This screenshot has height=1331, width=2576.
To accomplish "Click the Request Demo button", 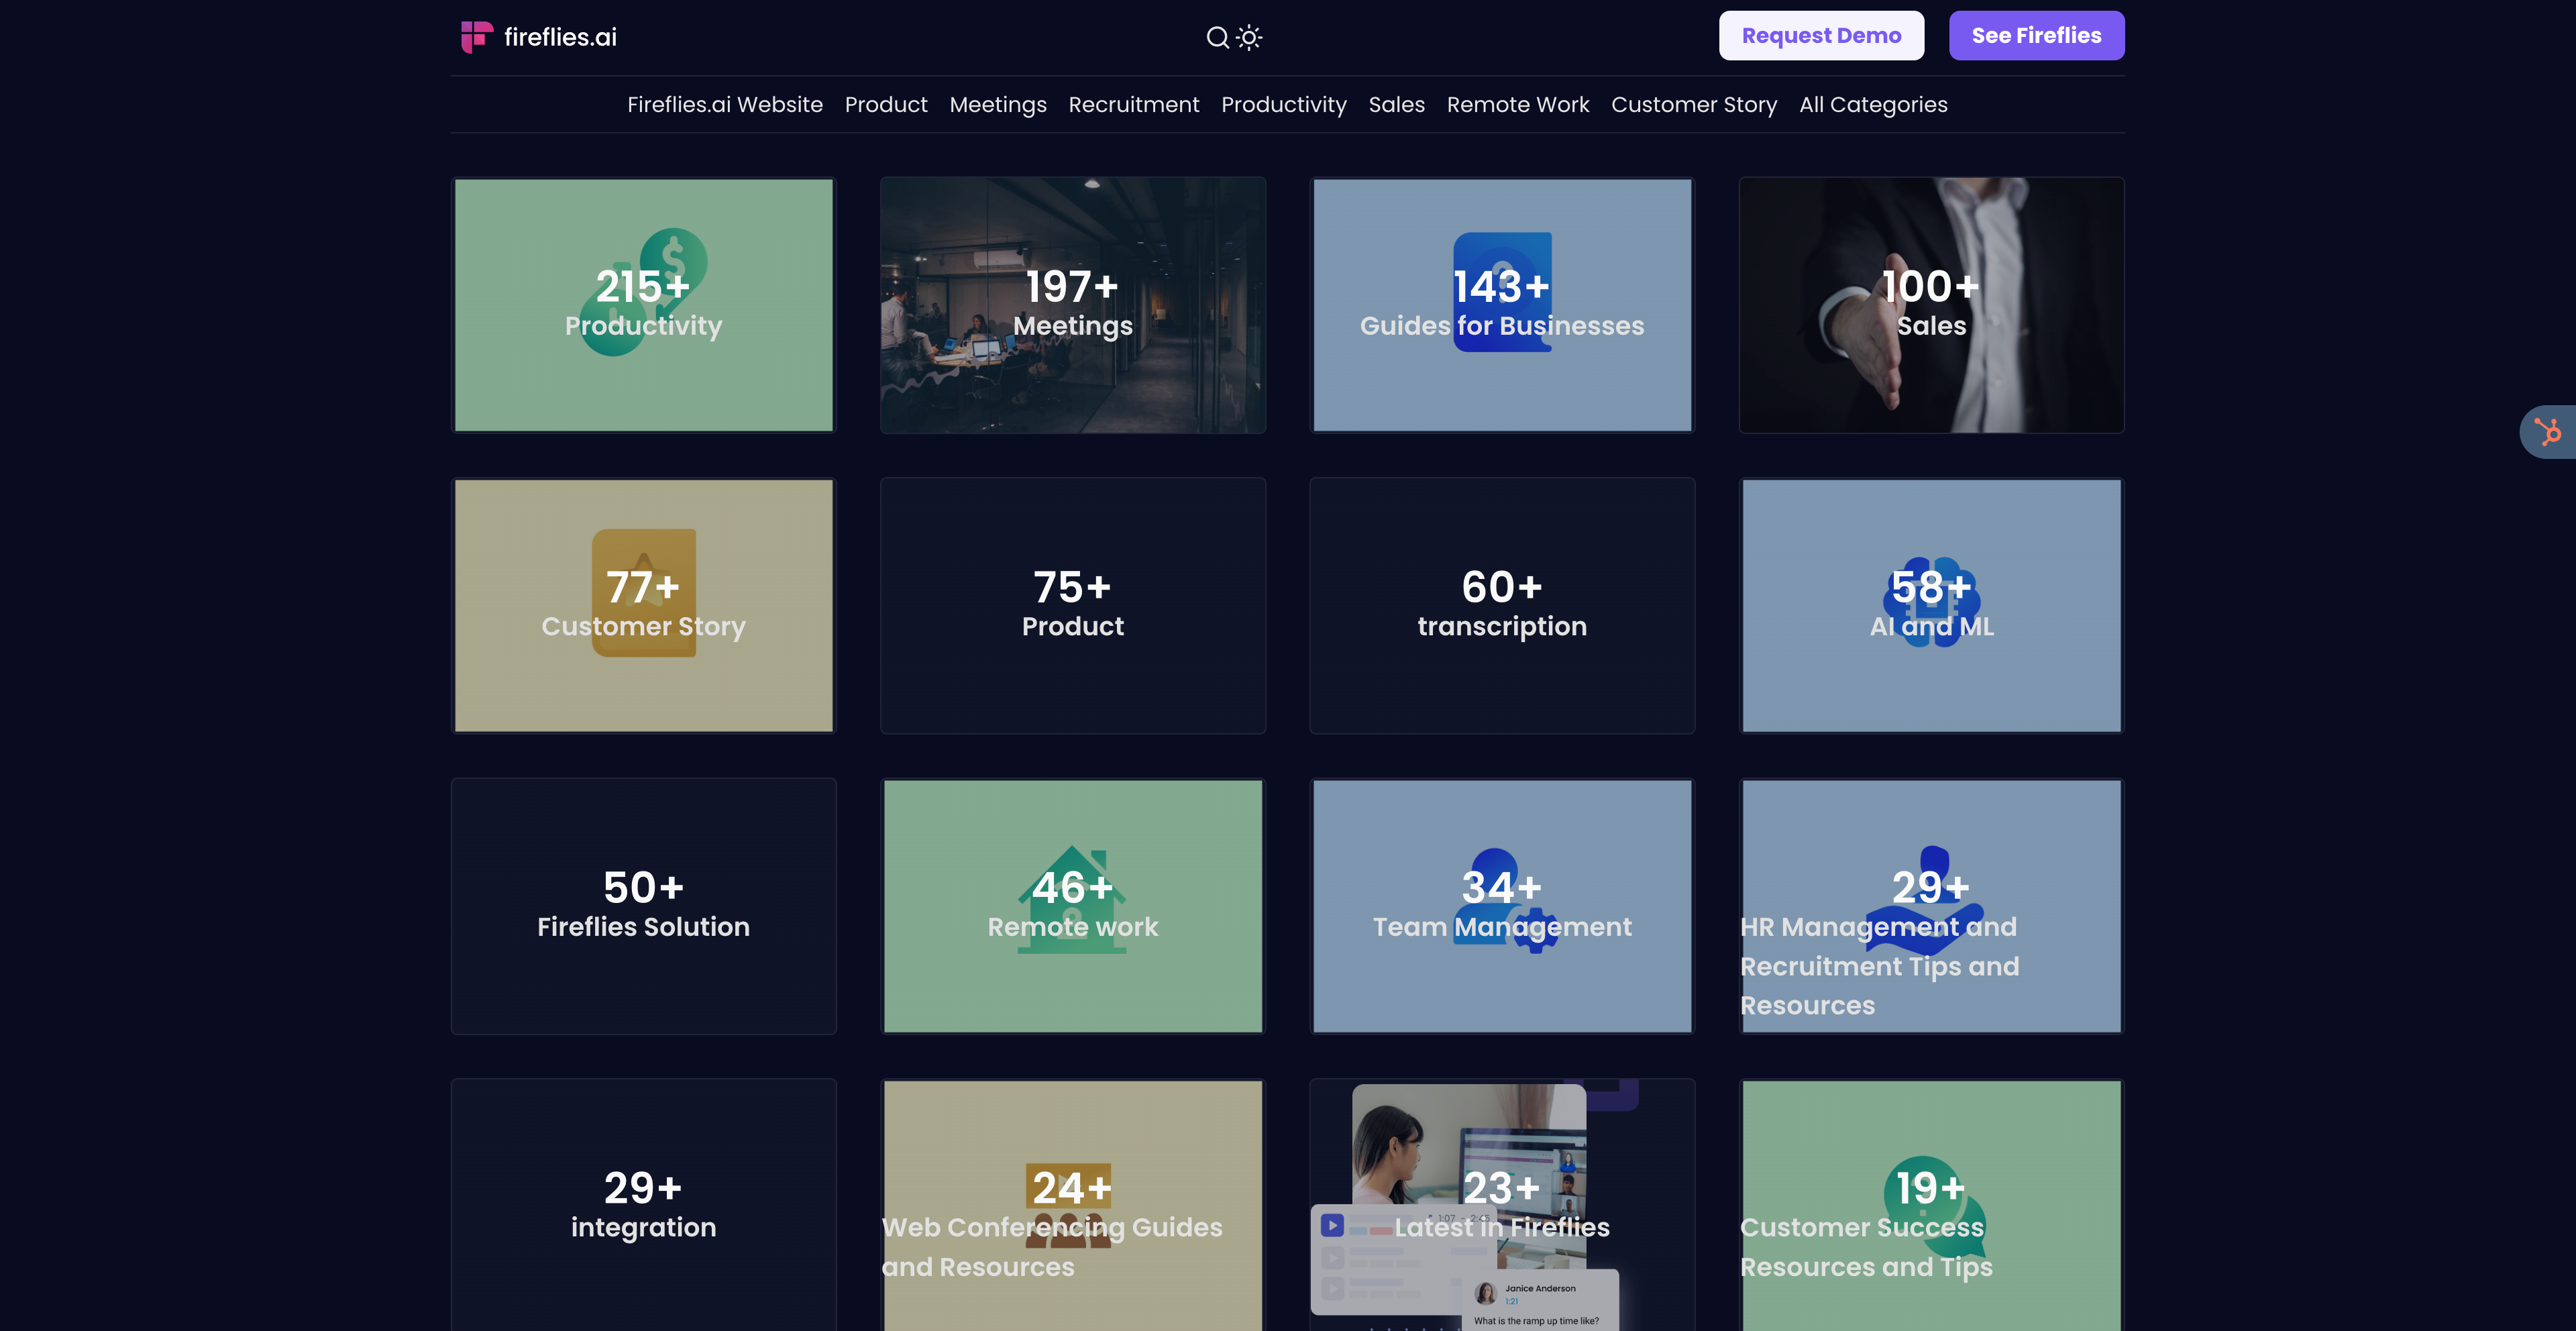I will (x=1820, y=36).
